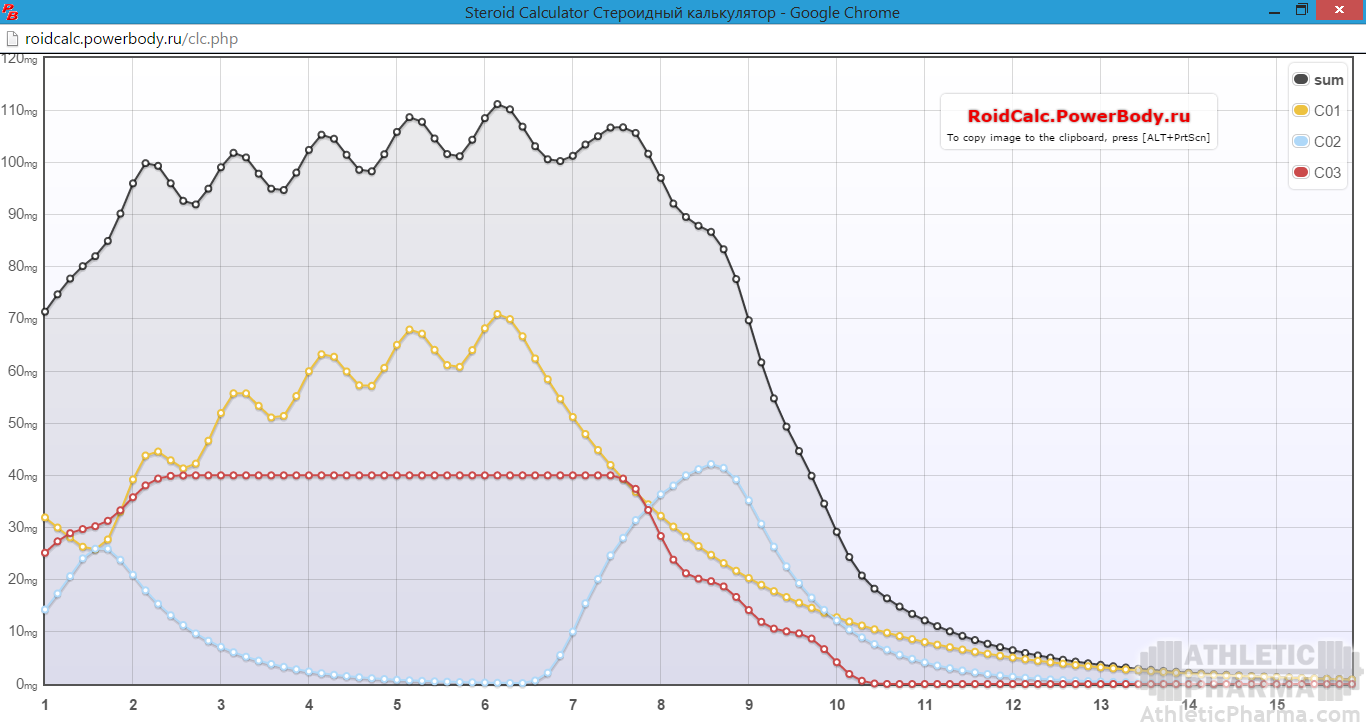Toggle the sum series legend label
This screenshot has width=1370, height=728.
click(x=1328, y=80)
